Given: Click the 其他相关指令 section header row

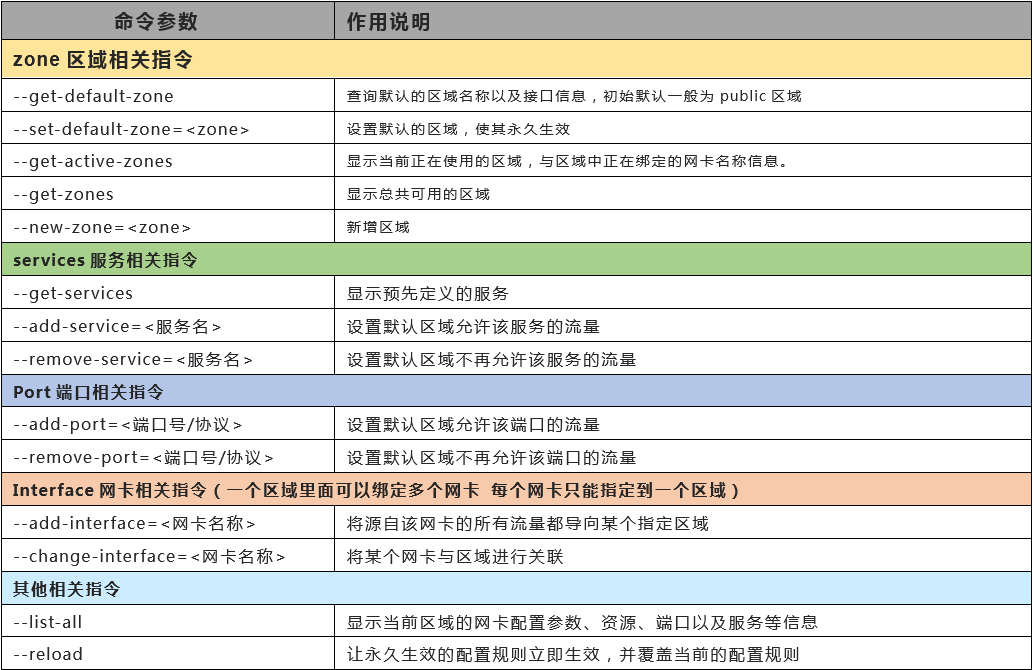Looking at the screenshot, I should pos(516,589).
